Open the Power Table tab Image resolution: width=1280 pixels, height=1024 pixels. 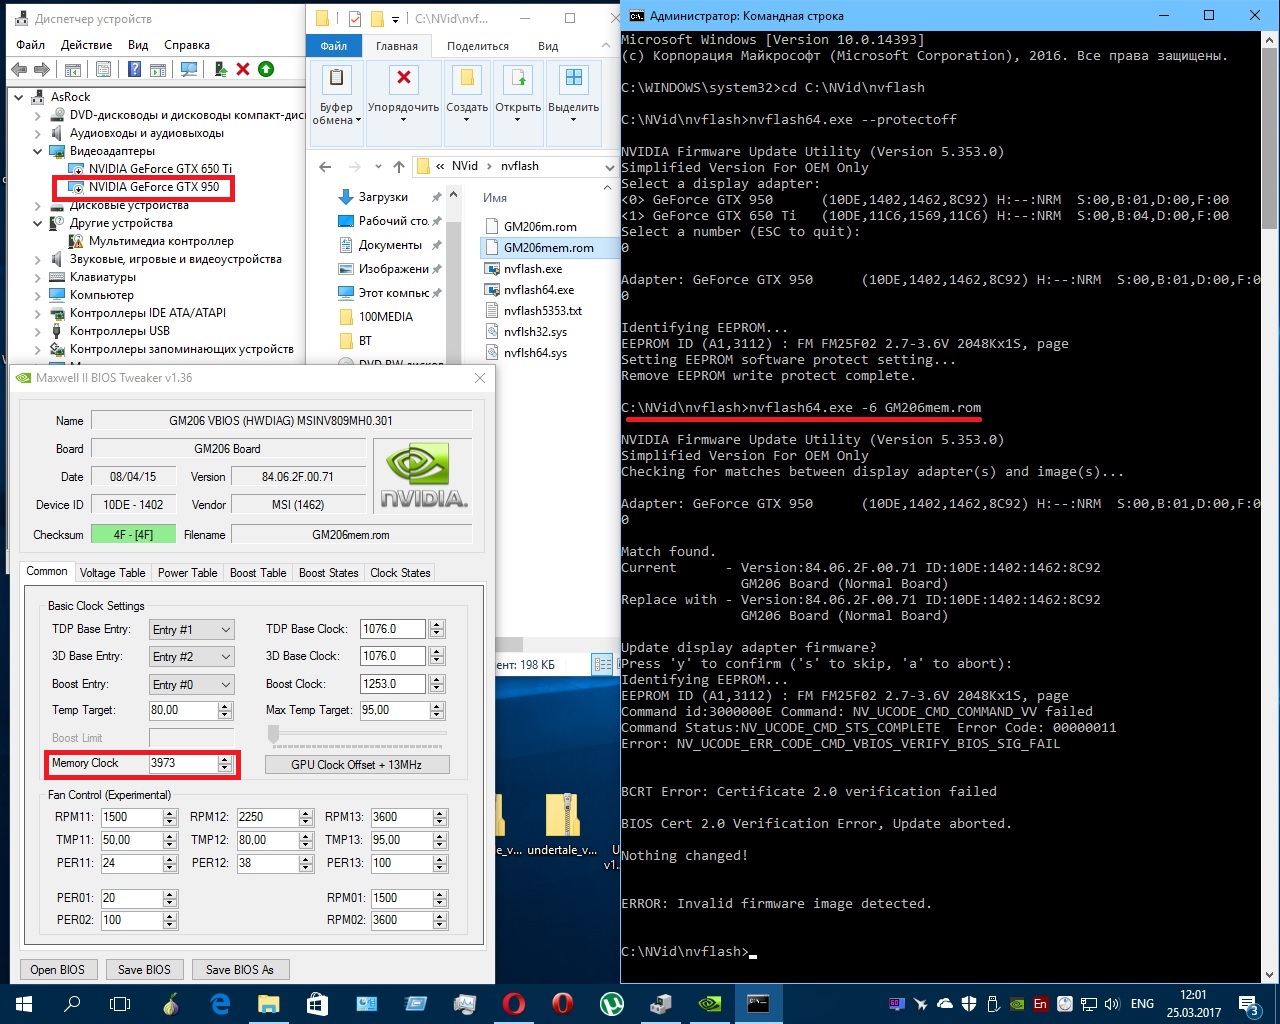click(187, 573)
